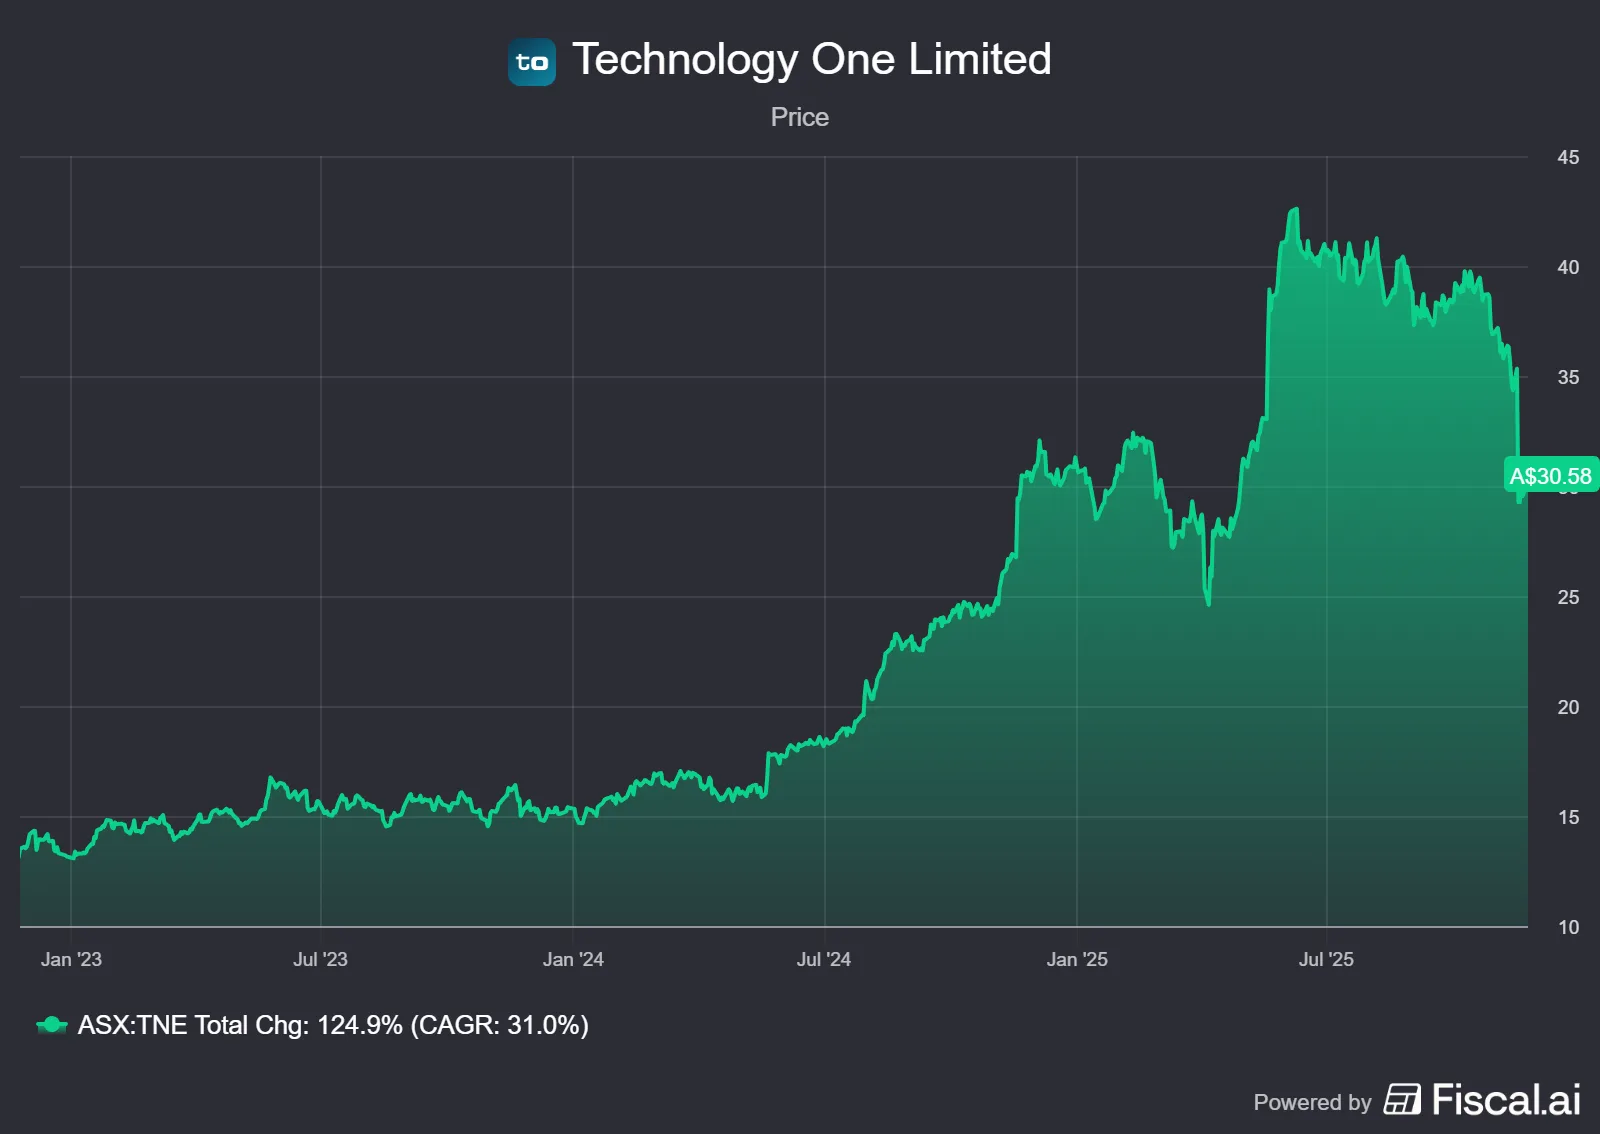
Task: Click the Technology One logo icon
Action: point(532,62)
